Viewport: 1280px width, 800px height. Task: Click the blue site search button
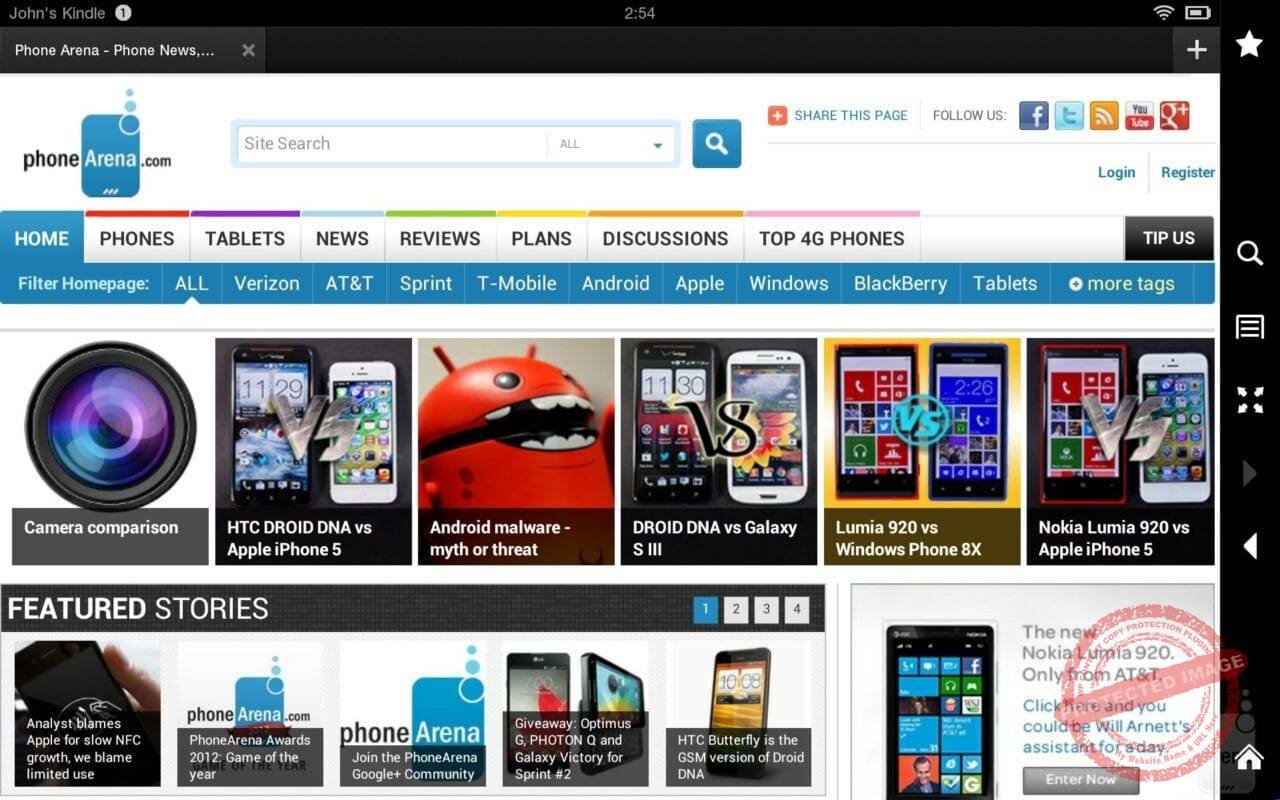pos(717,144)
